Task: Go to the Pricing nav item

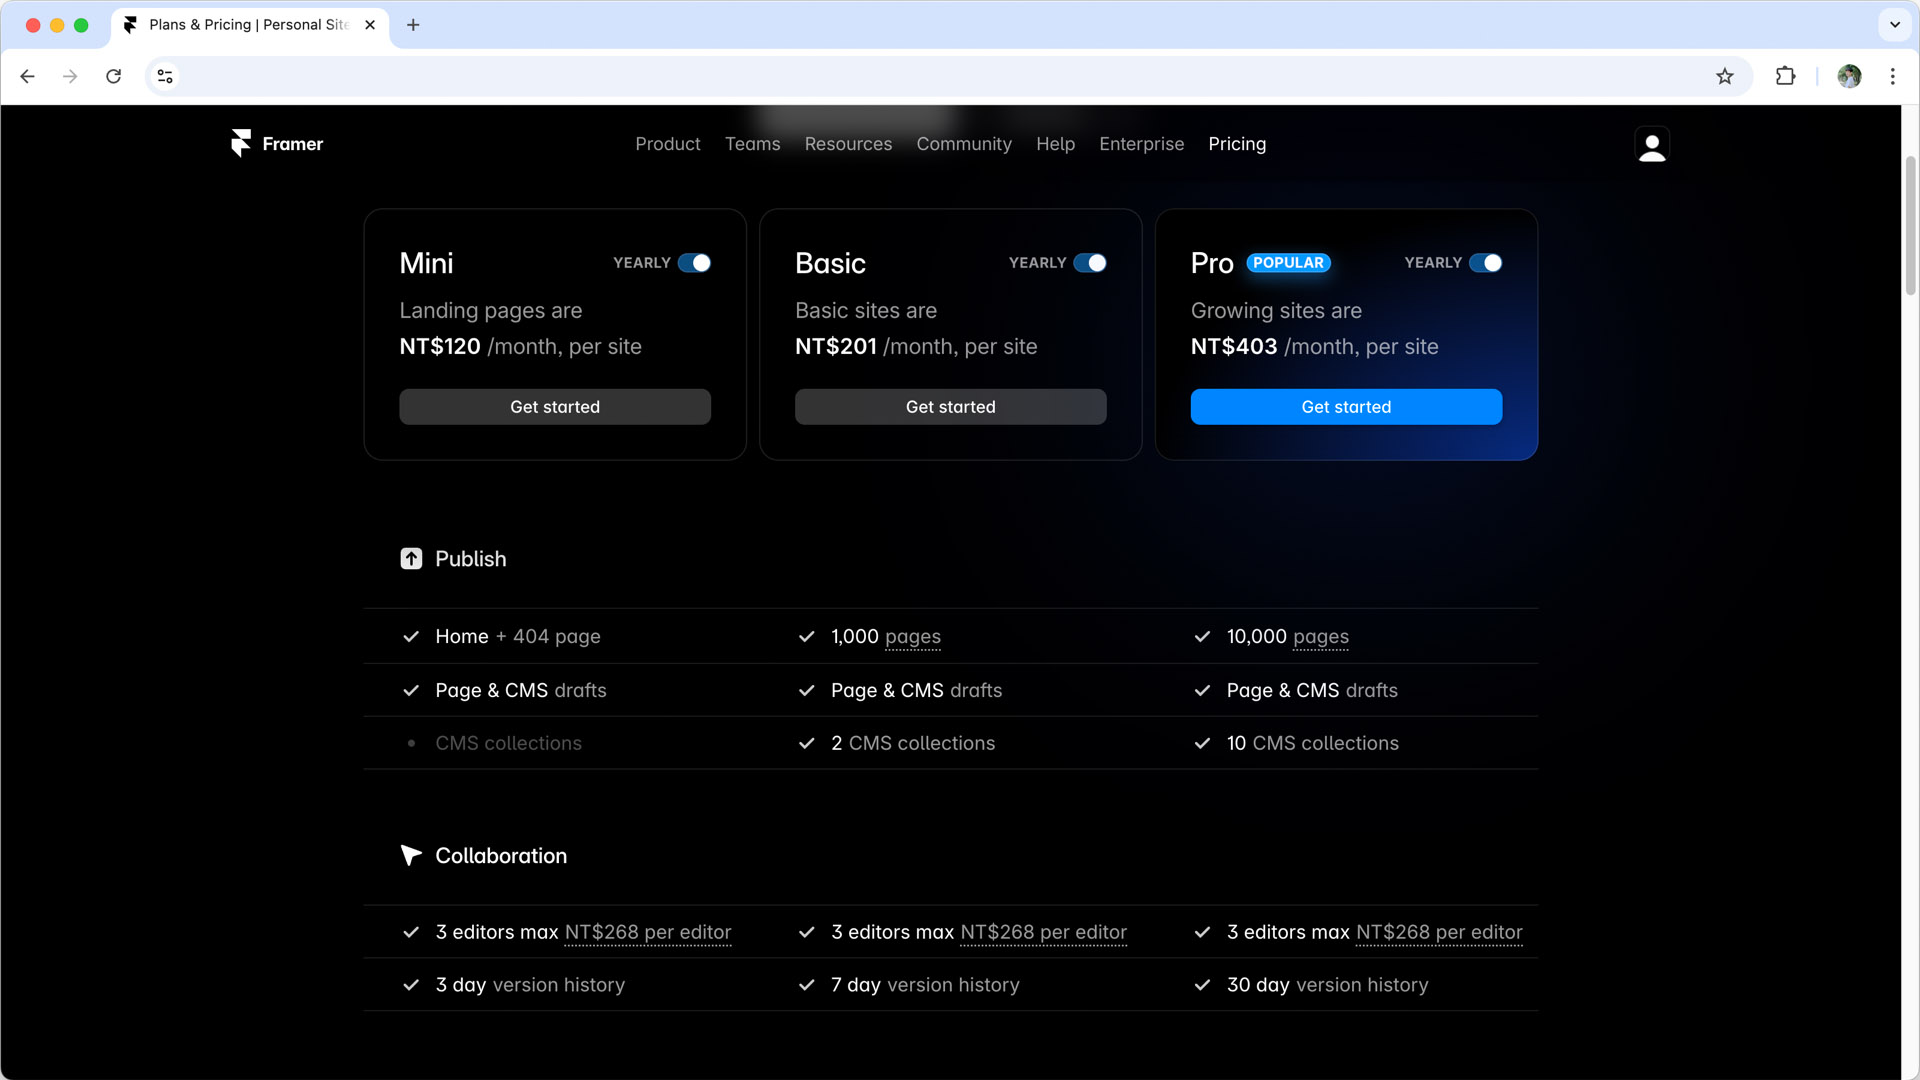Action: pos(1237,144)
